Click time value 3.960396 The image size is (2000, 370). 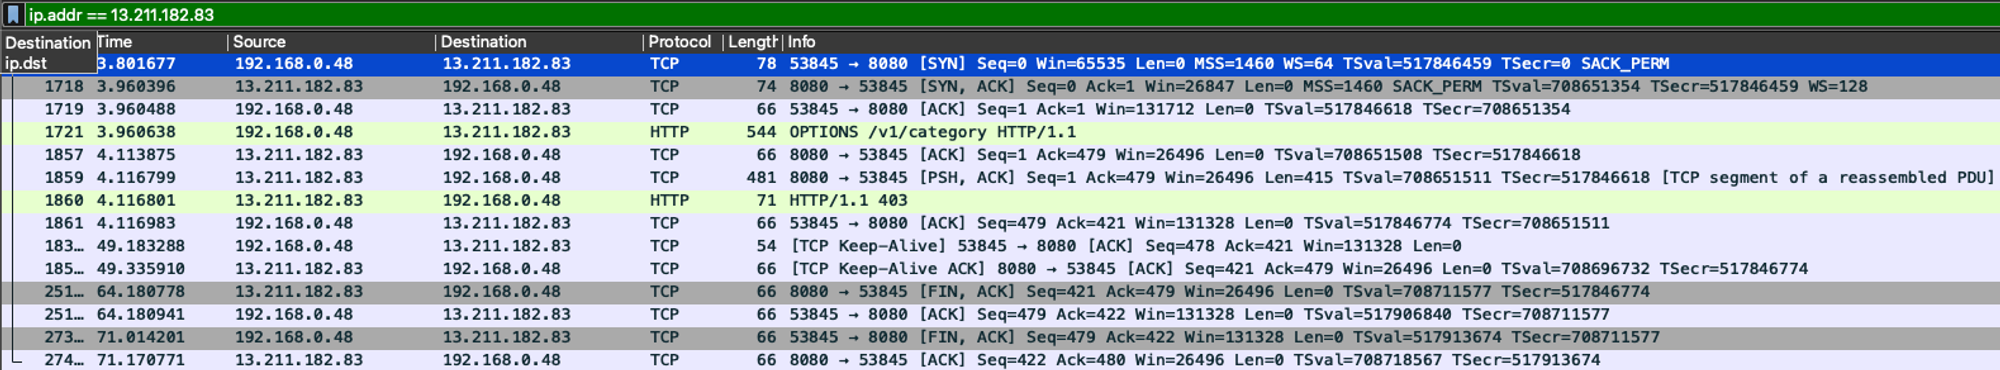click(x=136, y=87)
